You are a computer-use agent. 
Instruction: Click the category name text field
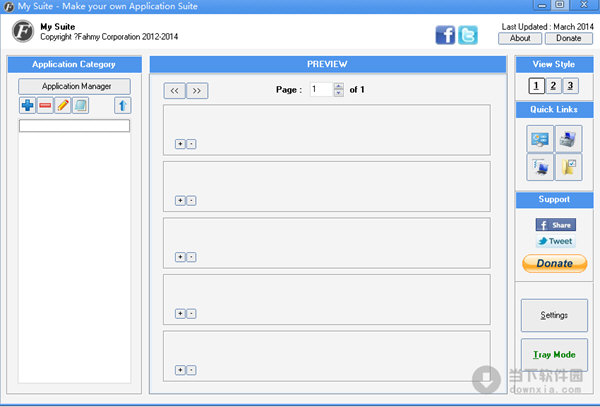tap(75, 126)
